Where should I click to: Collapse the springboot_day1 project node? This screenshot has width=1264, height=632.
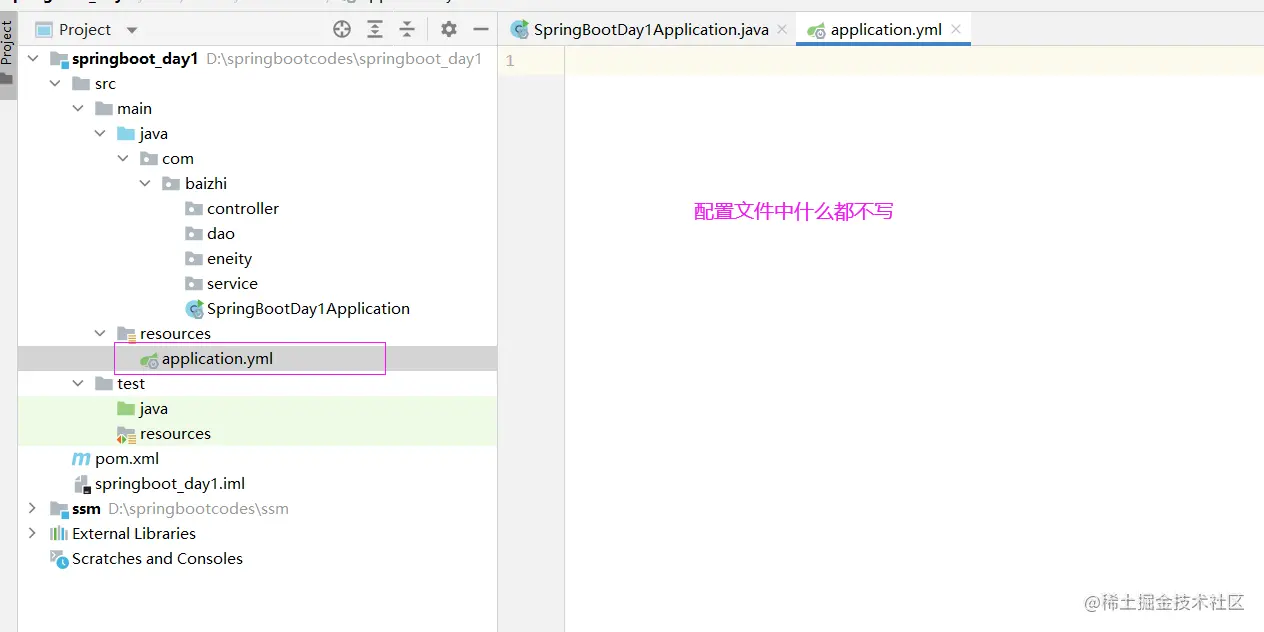33,58
